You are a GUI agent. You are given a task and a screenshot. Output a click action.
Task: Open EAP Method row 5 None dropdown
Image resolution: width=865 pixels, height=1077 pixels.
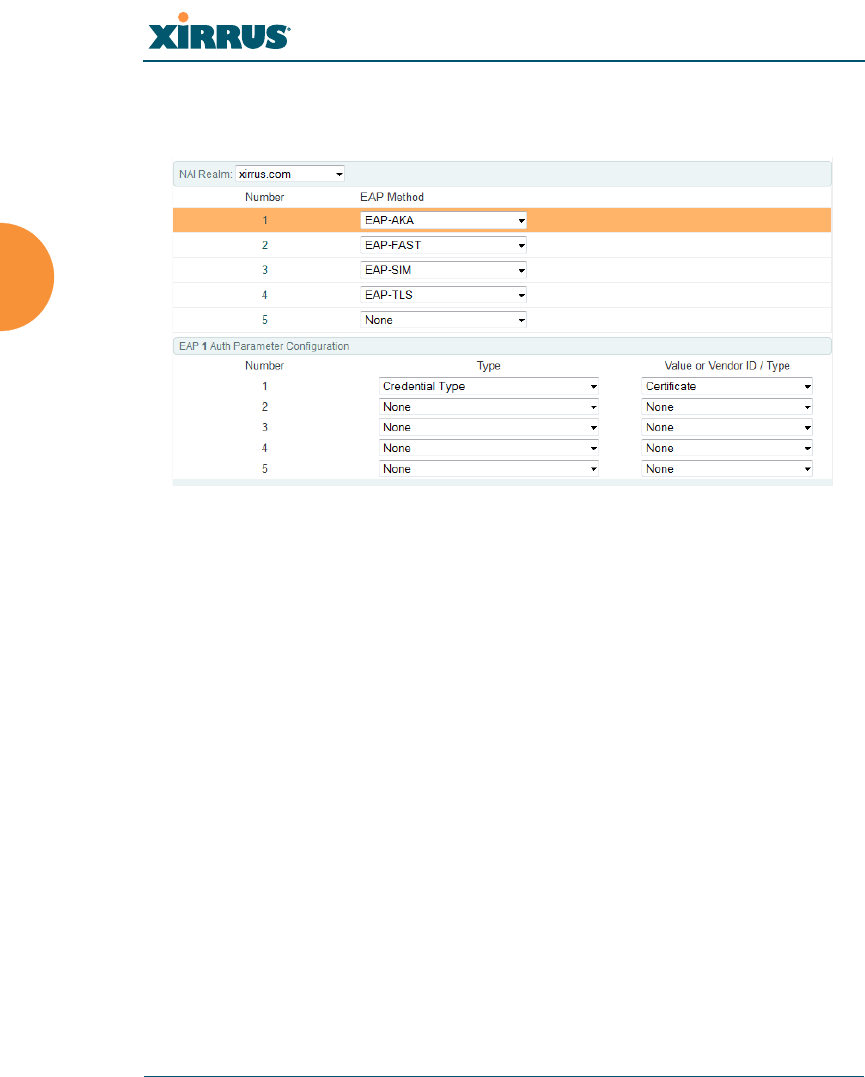coord(443,319)
